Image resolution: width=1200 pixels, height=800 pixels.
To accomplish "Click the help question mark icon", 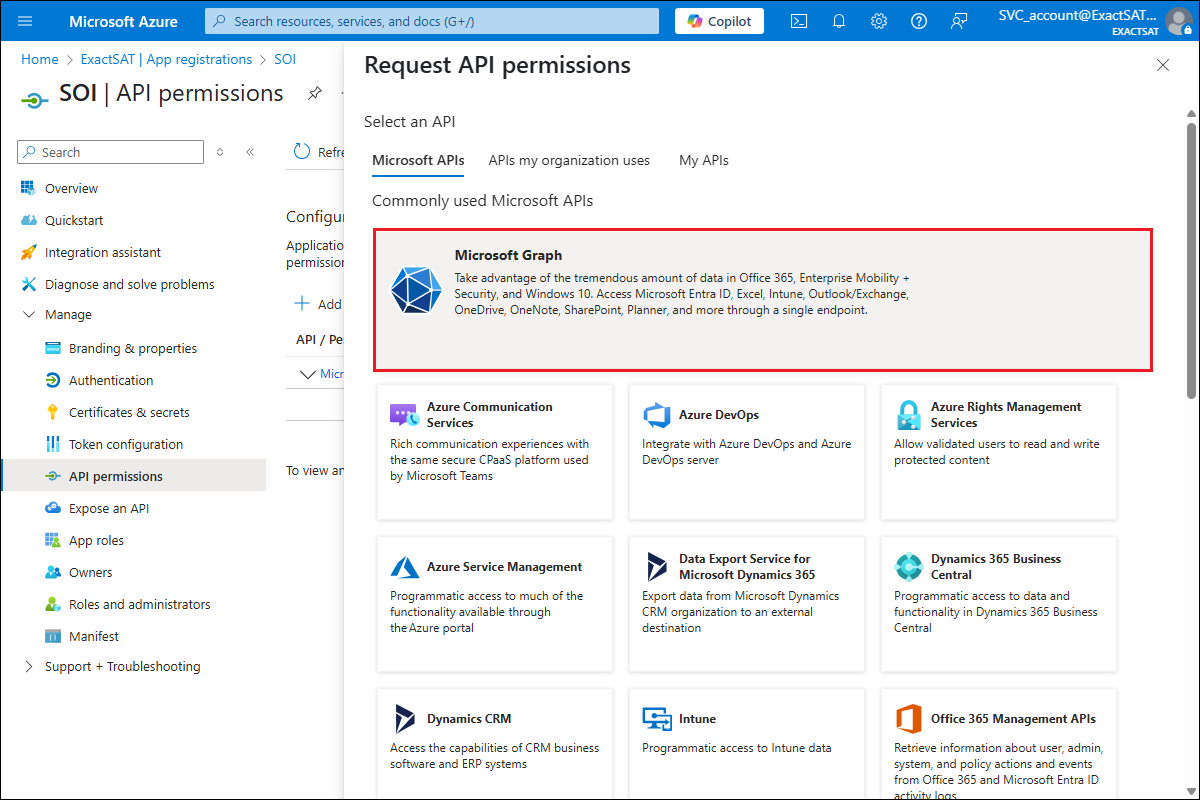I will point(919,21).
